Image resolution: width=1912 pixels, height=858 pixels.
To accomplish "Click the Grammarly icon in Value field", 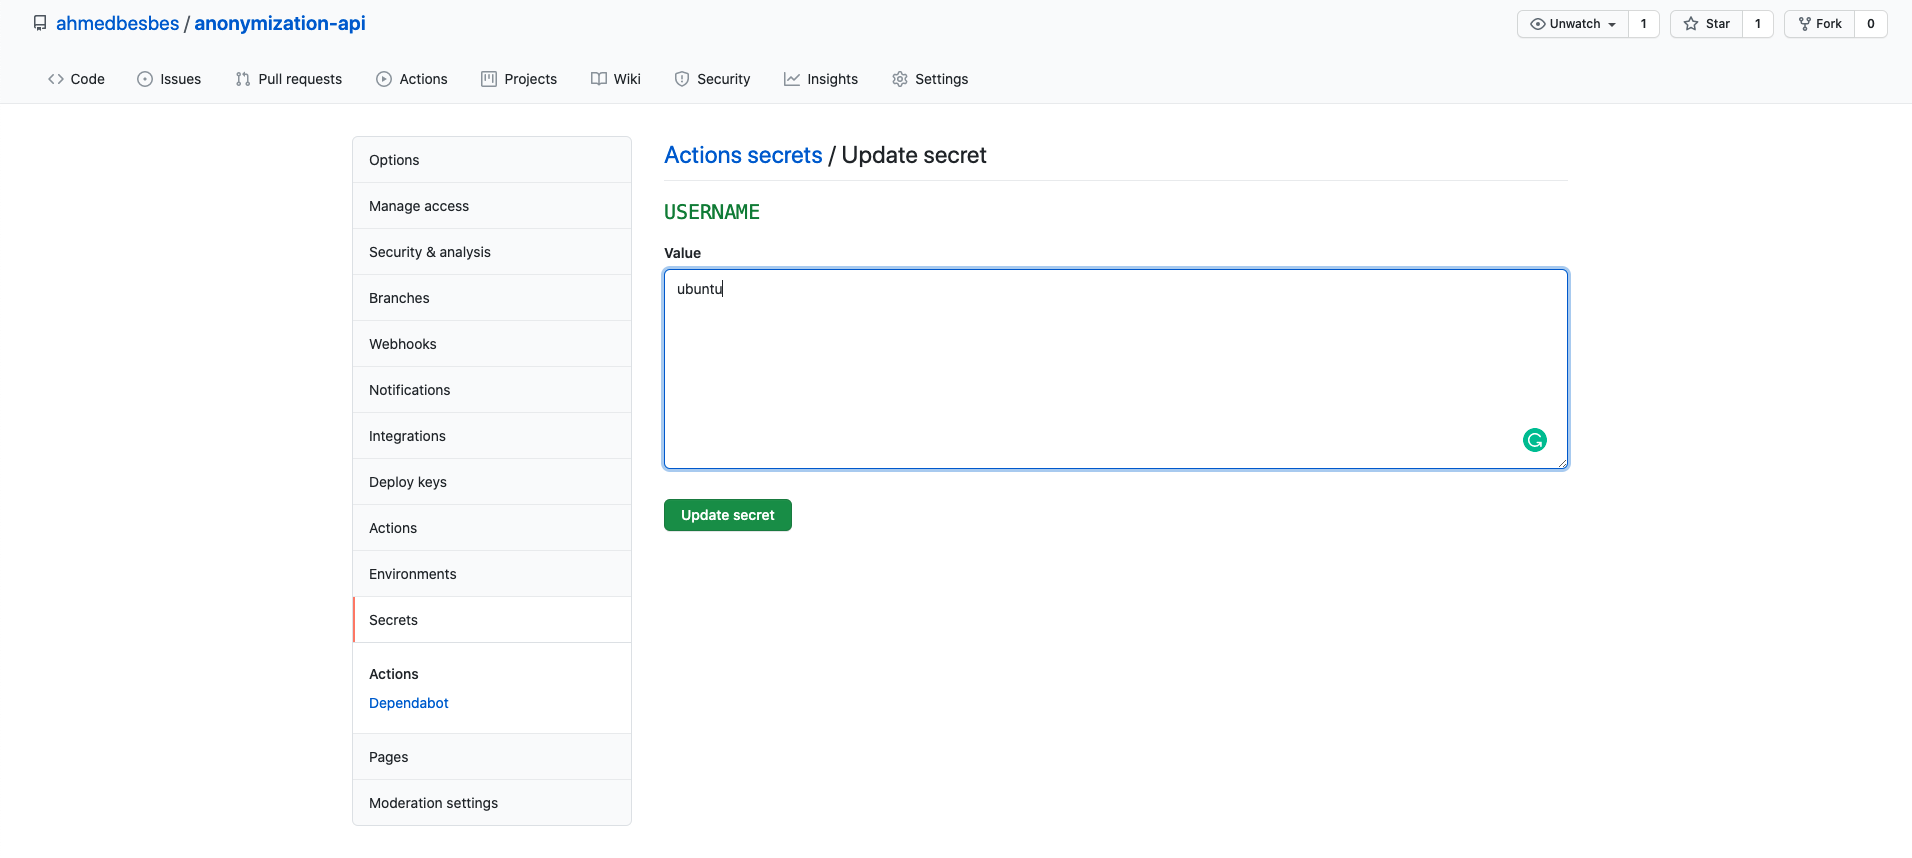I will tap(1535, 440).
